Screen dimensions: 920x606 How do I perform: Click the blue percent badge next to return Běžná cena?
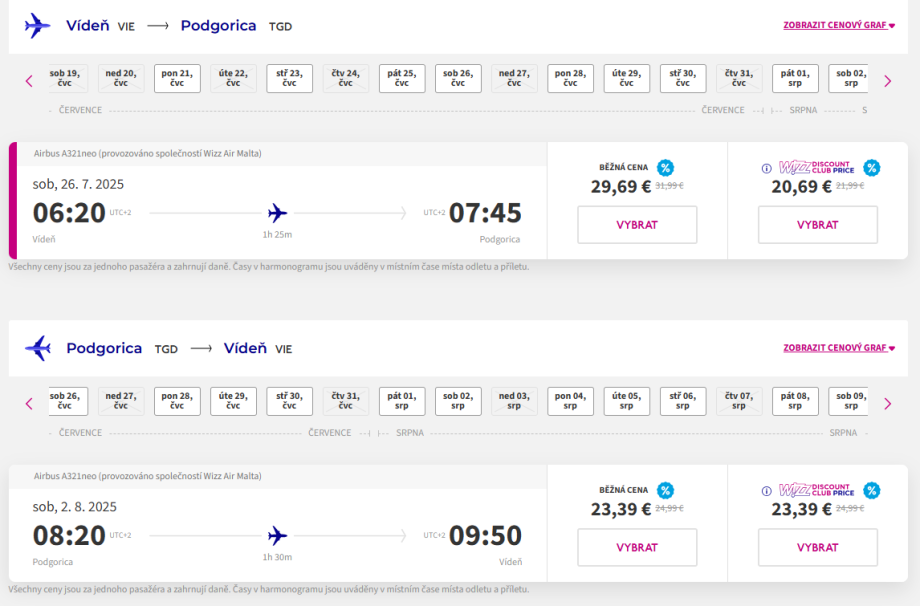click(x=665, y=491)
